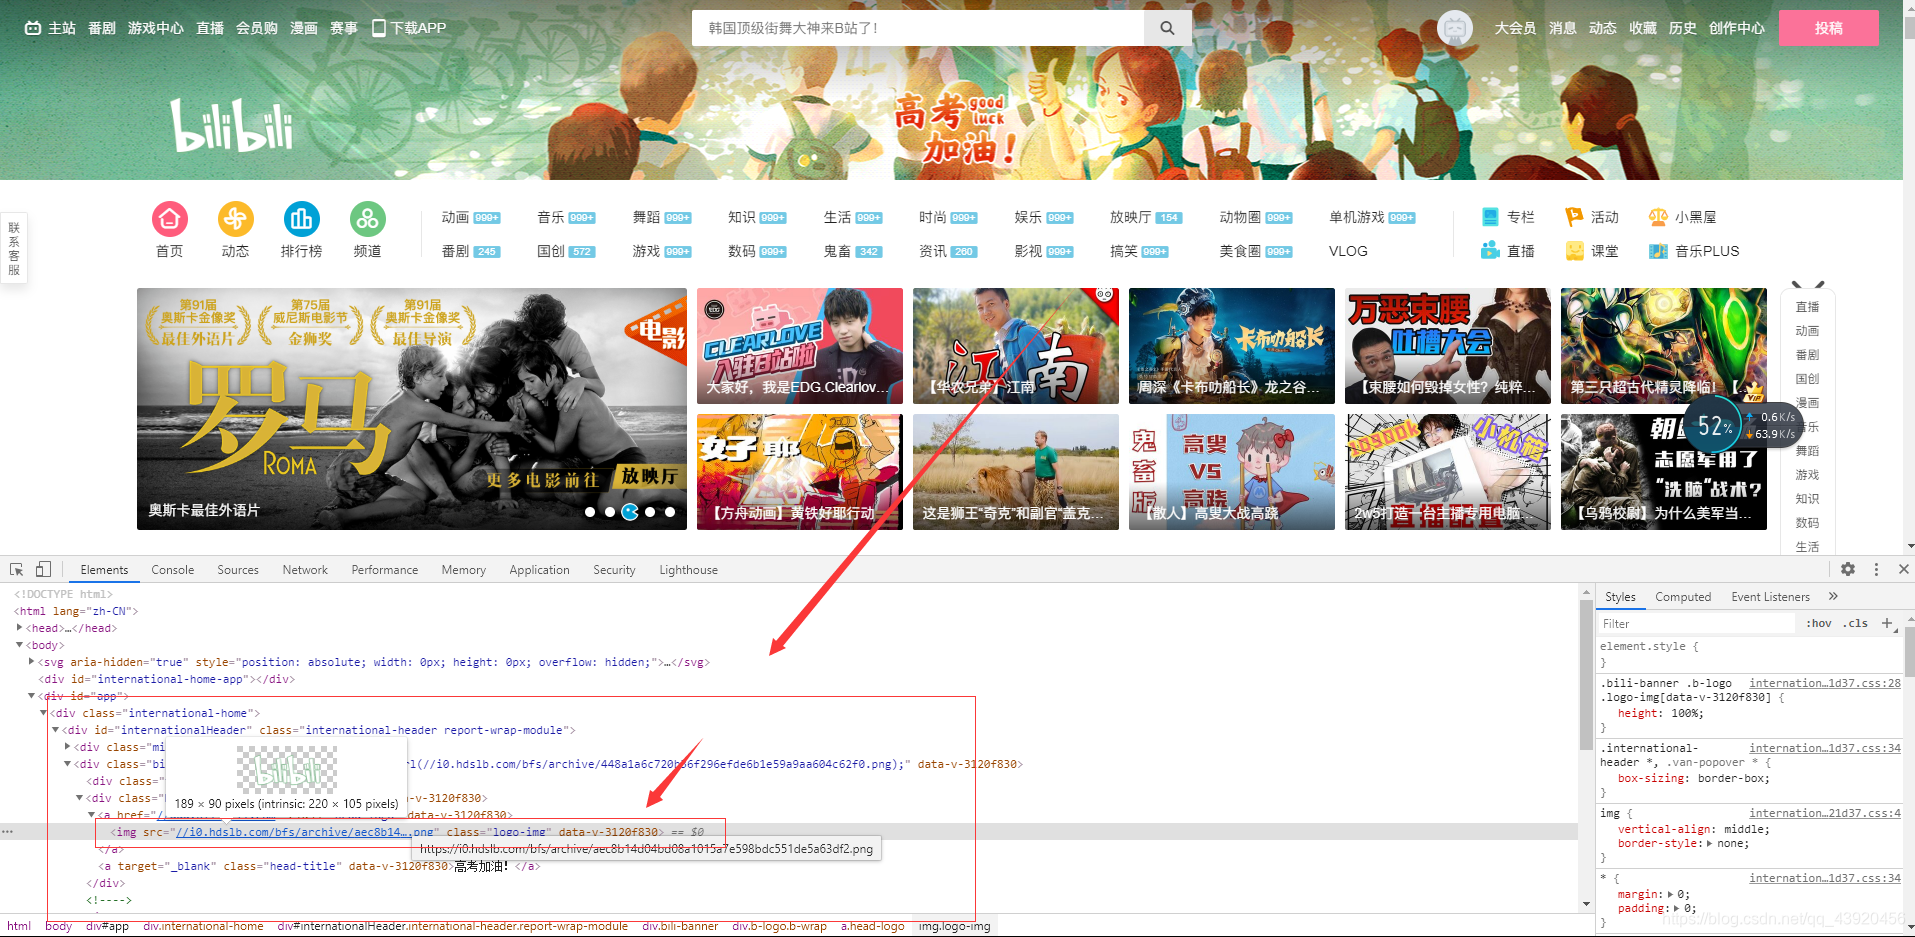Expand the head element node
This screenshot has width=1915, height=937.
coord(20,628)
